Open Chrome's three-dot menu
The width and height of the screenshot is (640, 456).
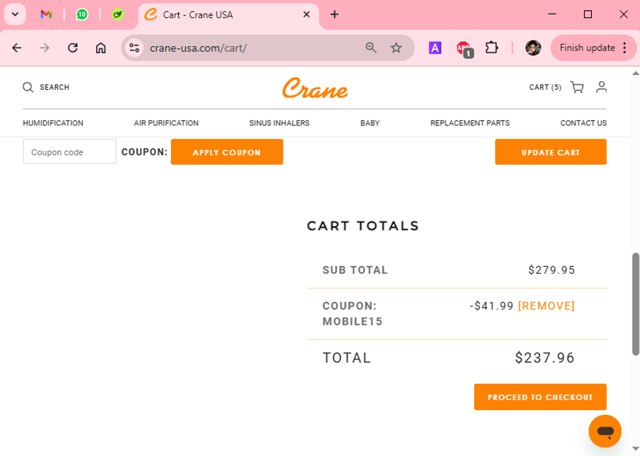pyautogui.click(x=625, y=48)
